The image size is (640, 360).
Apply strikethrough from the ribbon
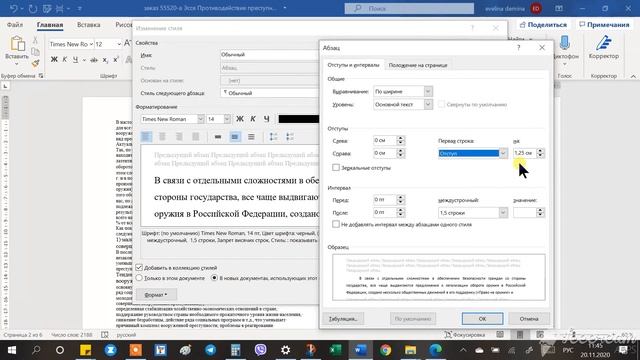click(x=94, y=60)
